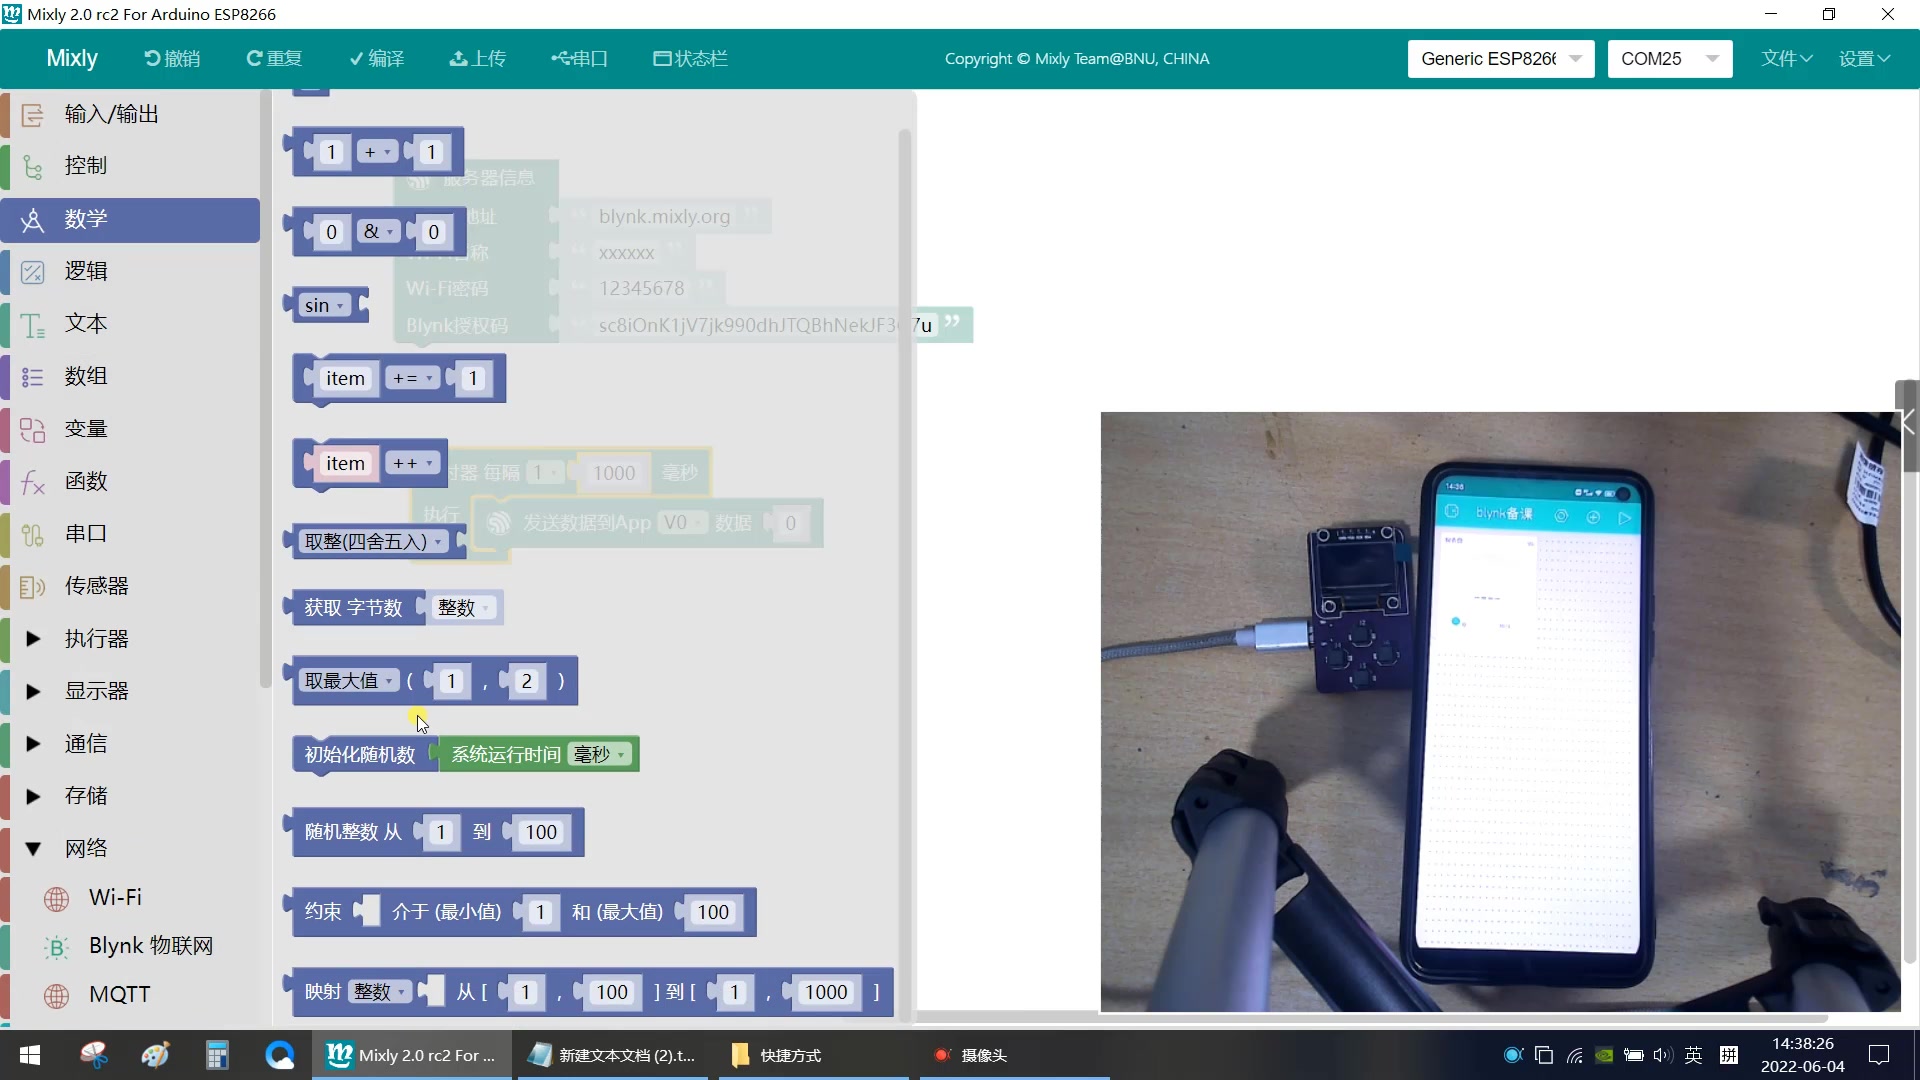
Task: Click the Wi-Fi network category icon
Action: pos(57,898)
